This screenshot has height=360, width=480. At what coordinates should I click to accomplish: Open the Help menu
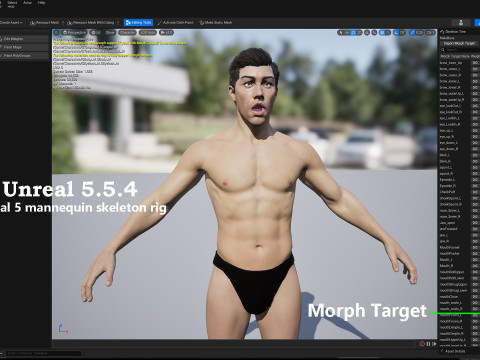pyautogui.click(x=41, y=3)
